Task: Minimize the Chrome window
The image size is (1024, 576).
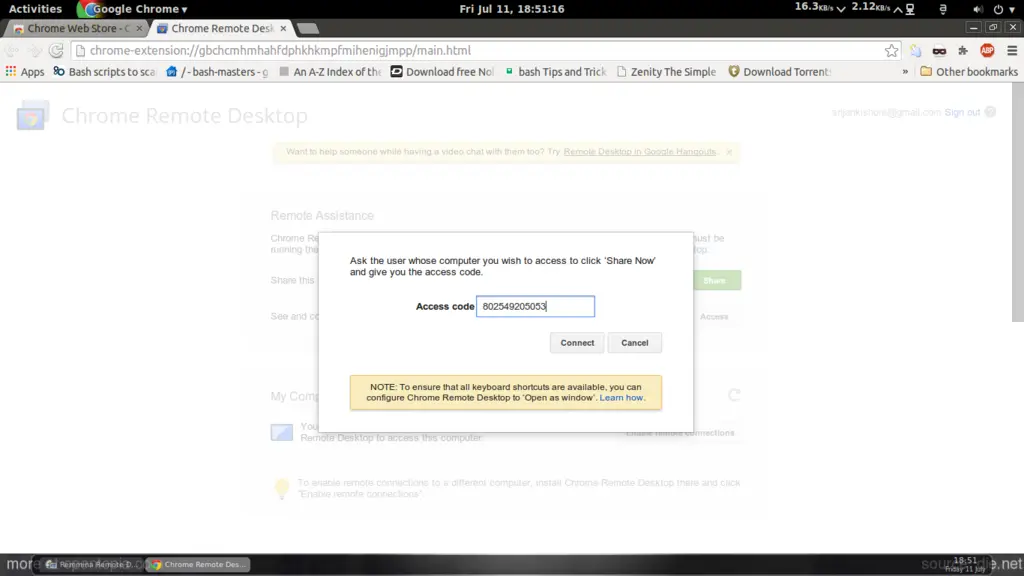Action: (973, 27)
